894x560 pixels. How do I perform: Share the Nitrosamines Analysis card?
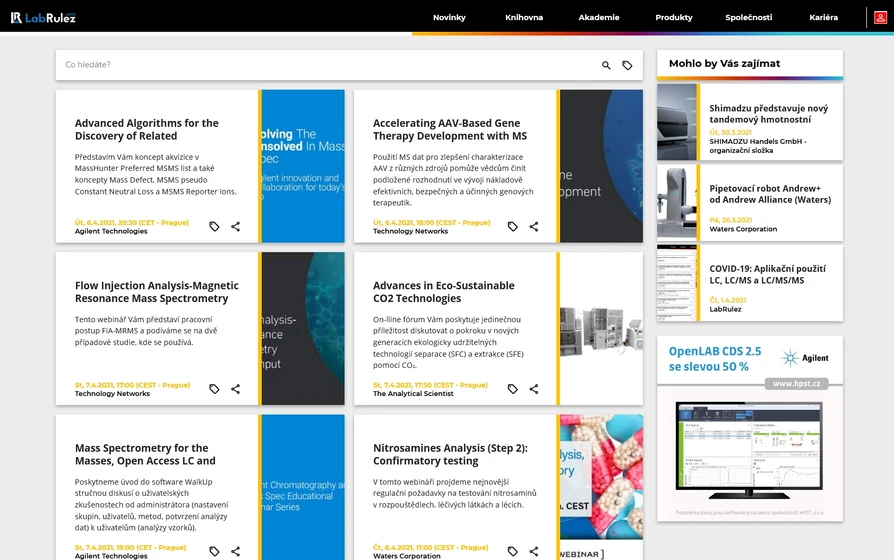534,551
